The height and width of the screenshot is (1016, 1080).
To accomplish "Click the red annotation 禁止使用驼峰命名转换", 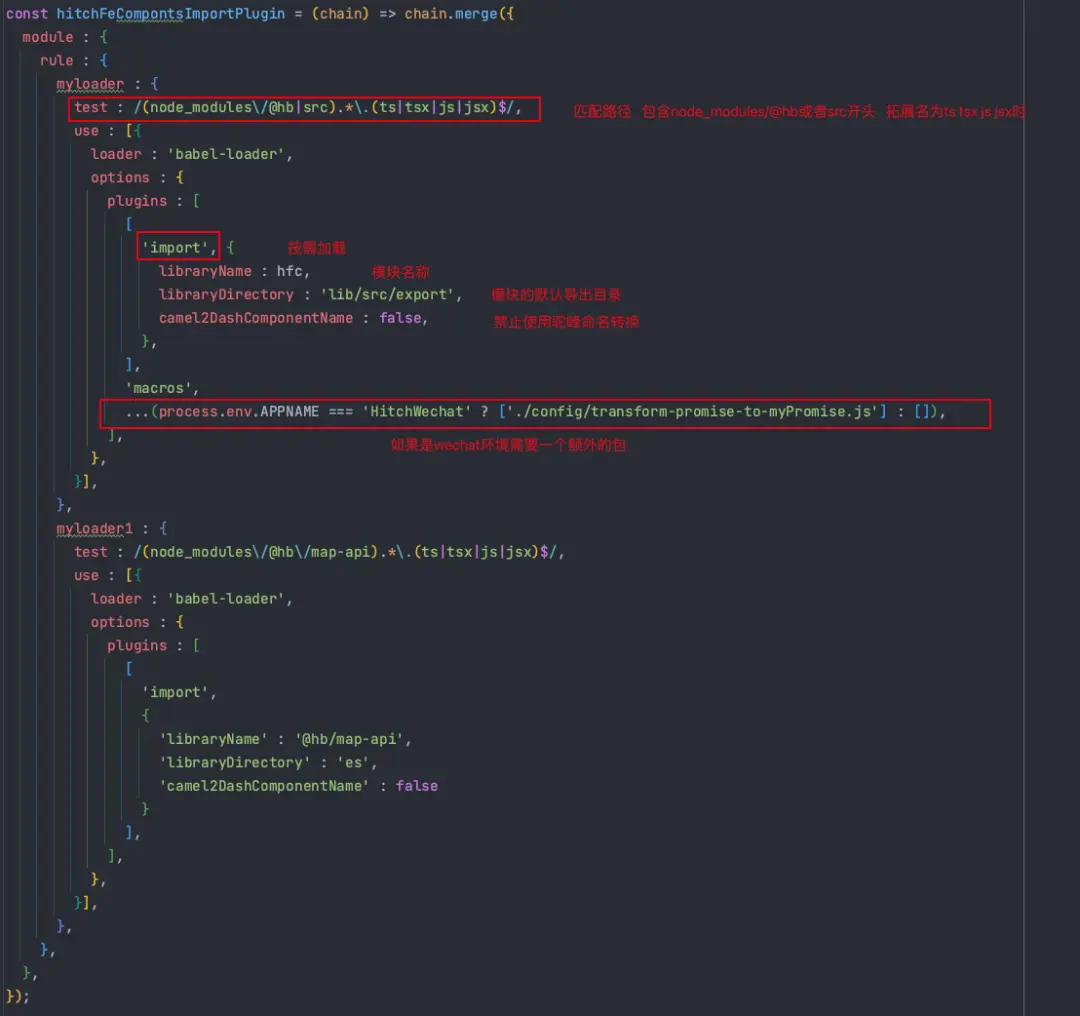I will [x=566, y=322].
